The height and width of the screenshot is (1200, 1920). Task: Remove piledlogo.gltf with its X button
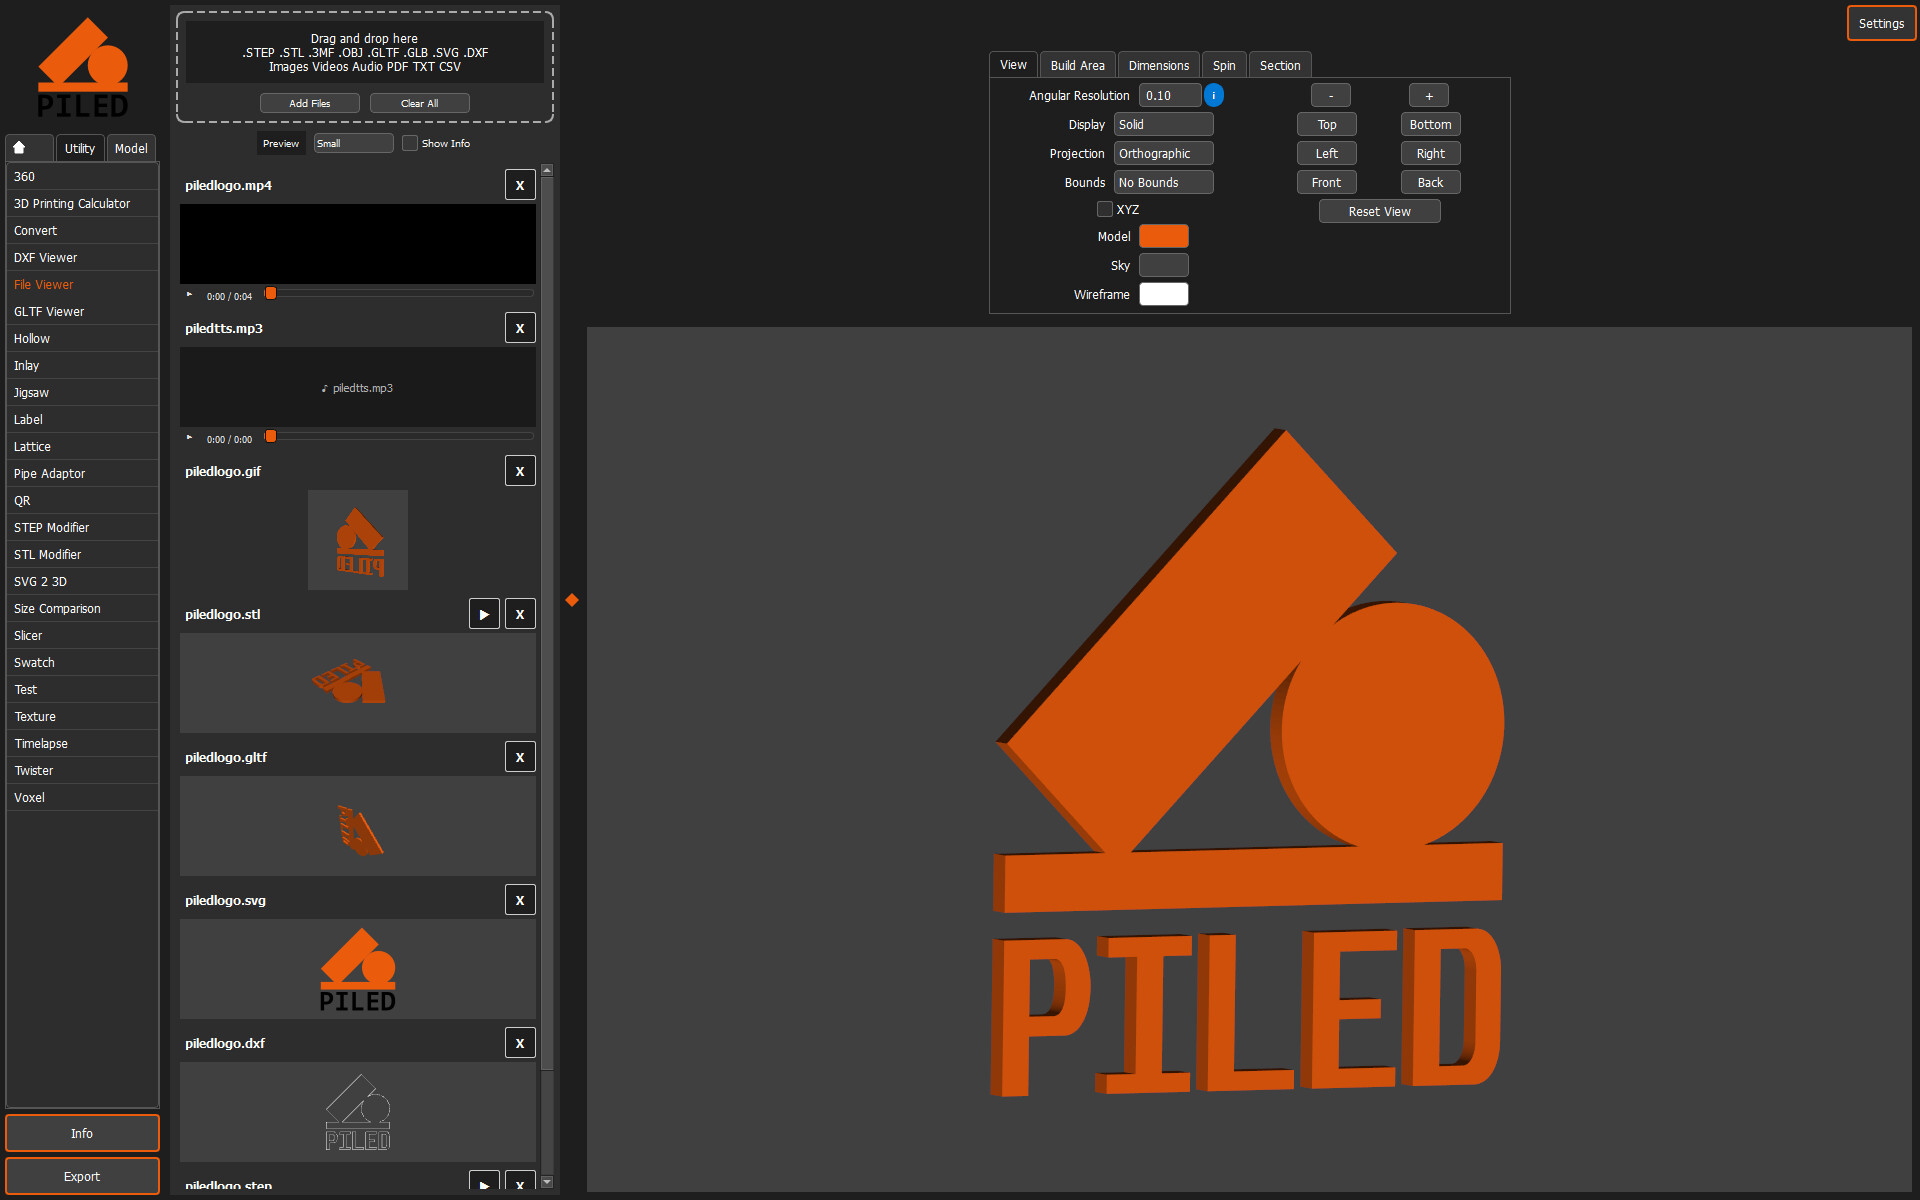520,757
